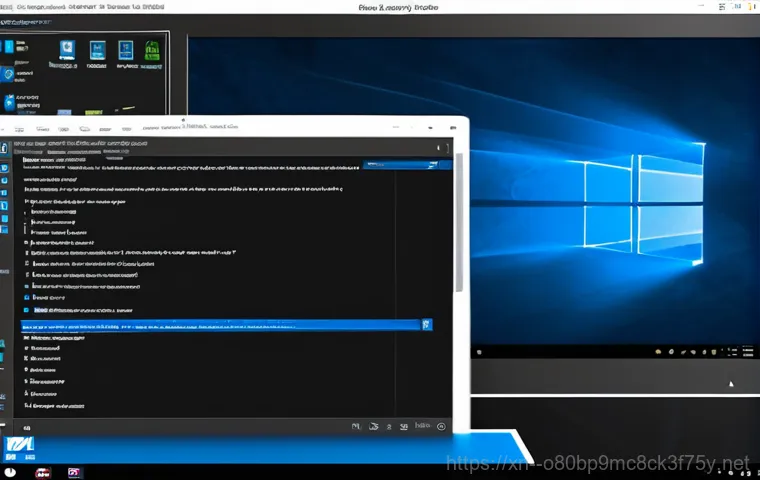Open the purple app icon on bottom taskbar
Image resolution: width=760 pixels, height=480 pixels.
click(74, 471)
